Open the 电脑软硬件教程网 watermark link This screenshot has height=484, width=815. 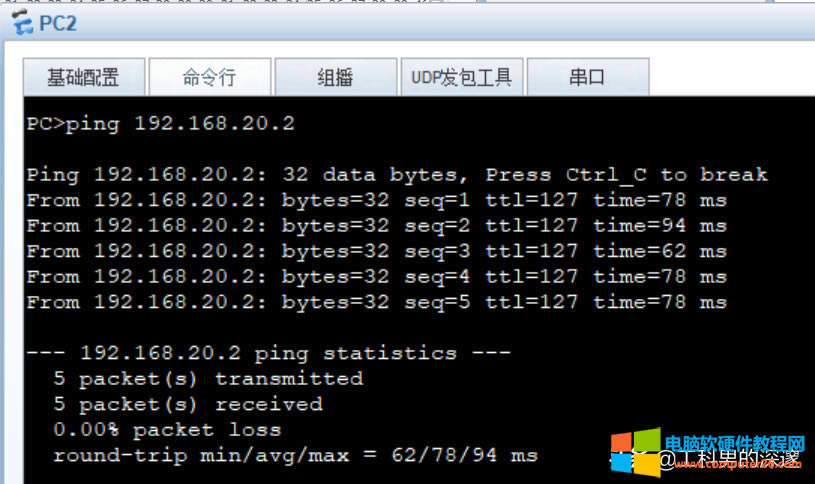[734, 443]
